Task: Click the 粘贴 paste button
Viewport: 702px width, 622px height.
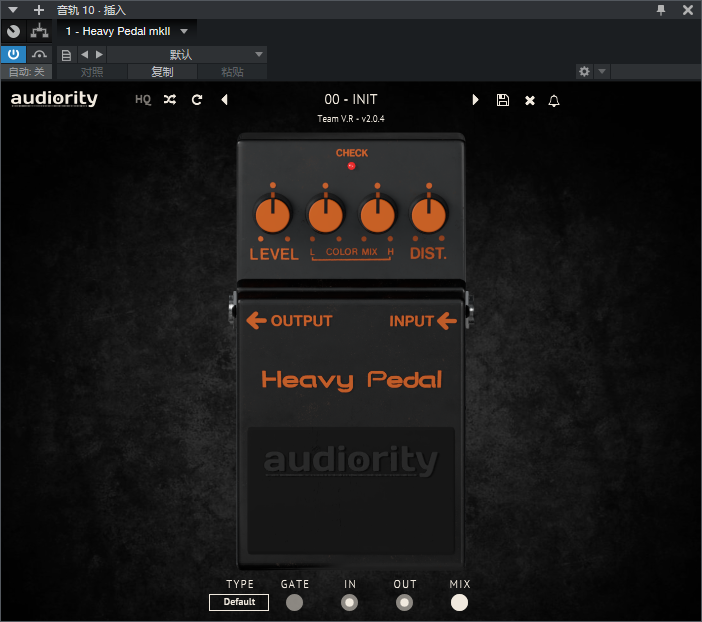Action: (x=232, y=72)
